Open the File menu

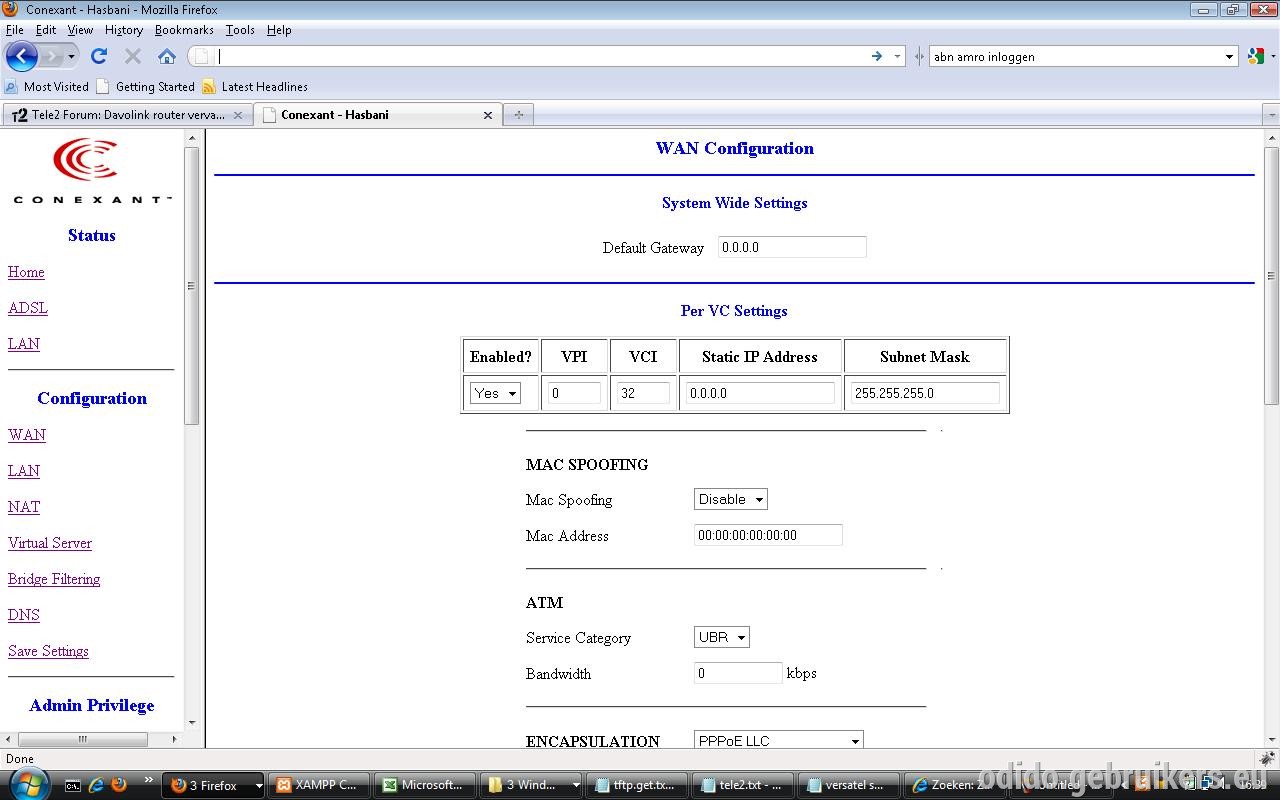coord(14,30)
